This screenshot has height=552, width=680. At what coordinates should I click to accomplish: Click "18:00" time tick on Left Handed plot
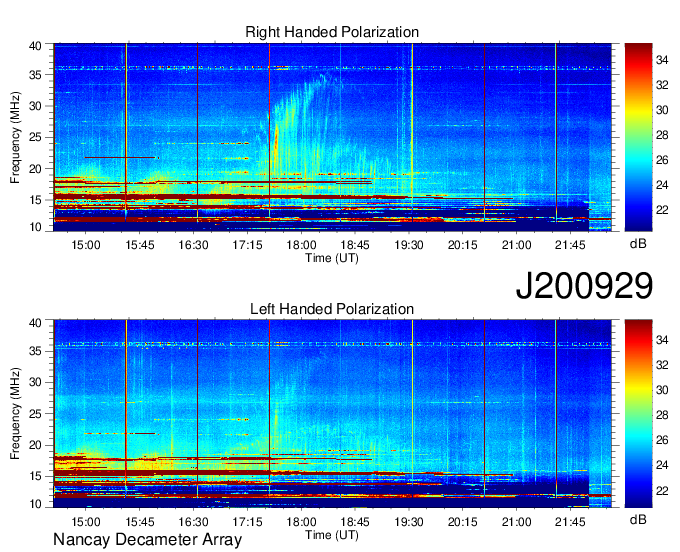pos(301,522)
